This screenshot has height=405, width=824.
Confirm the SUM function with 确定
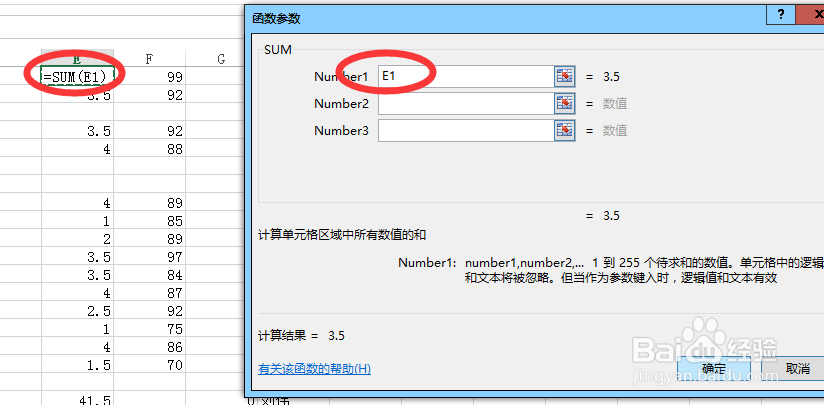pyautogui.click(x=714, y=368)
